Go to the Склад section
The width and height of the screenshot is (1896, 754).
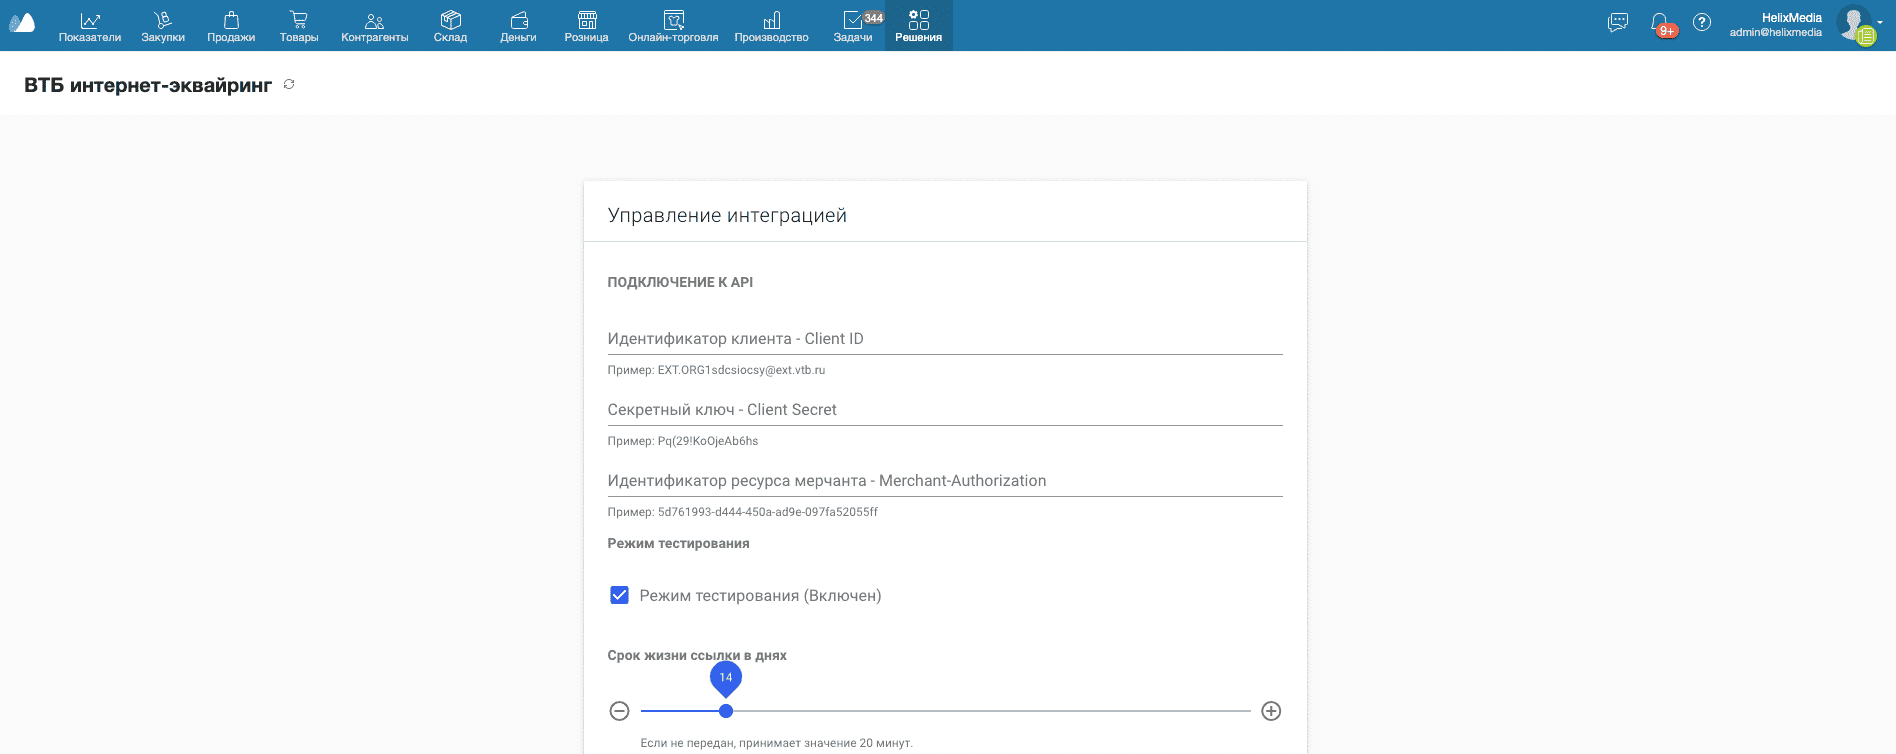(x=451, y=26)
